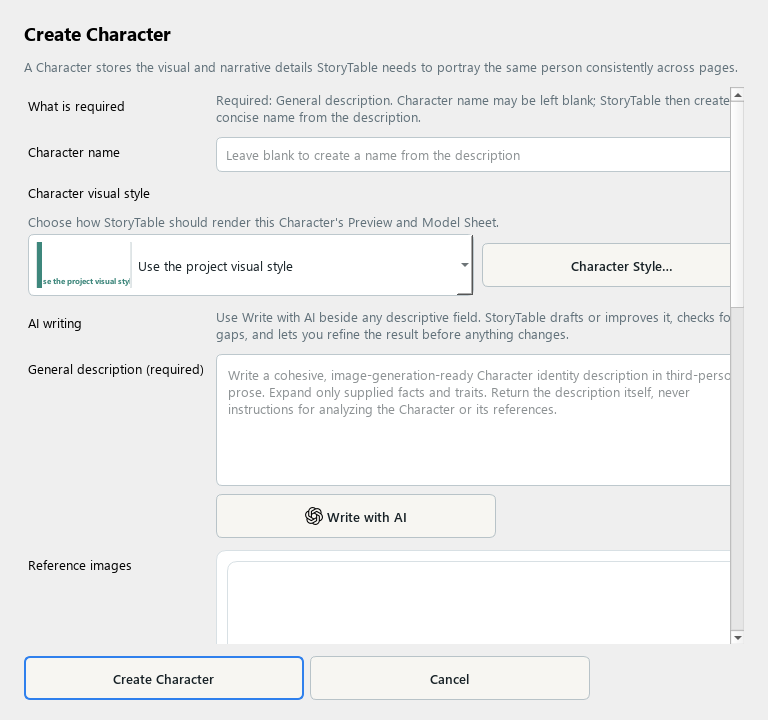Click the 'Choose how StoryTable should render' hint text
768x720 pixels.
[264, 222]
